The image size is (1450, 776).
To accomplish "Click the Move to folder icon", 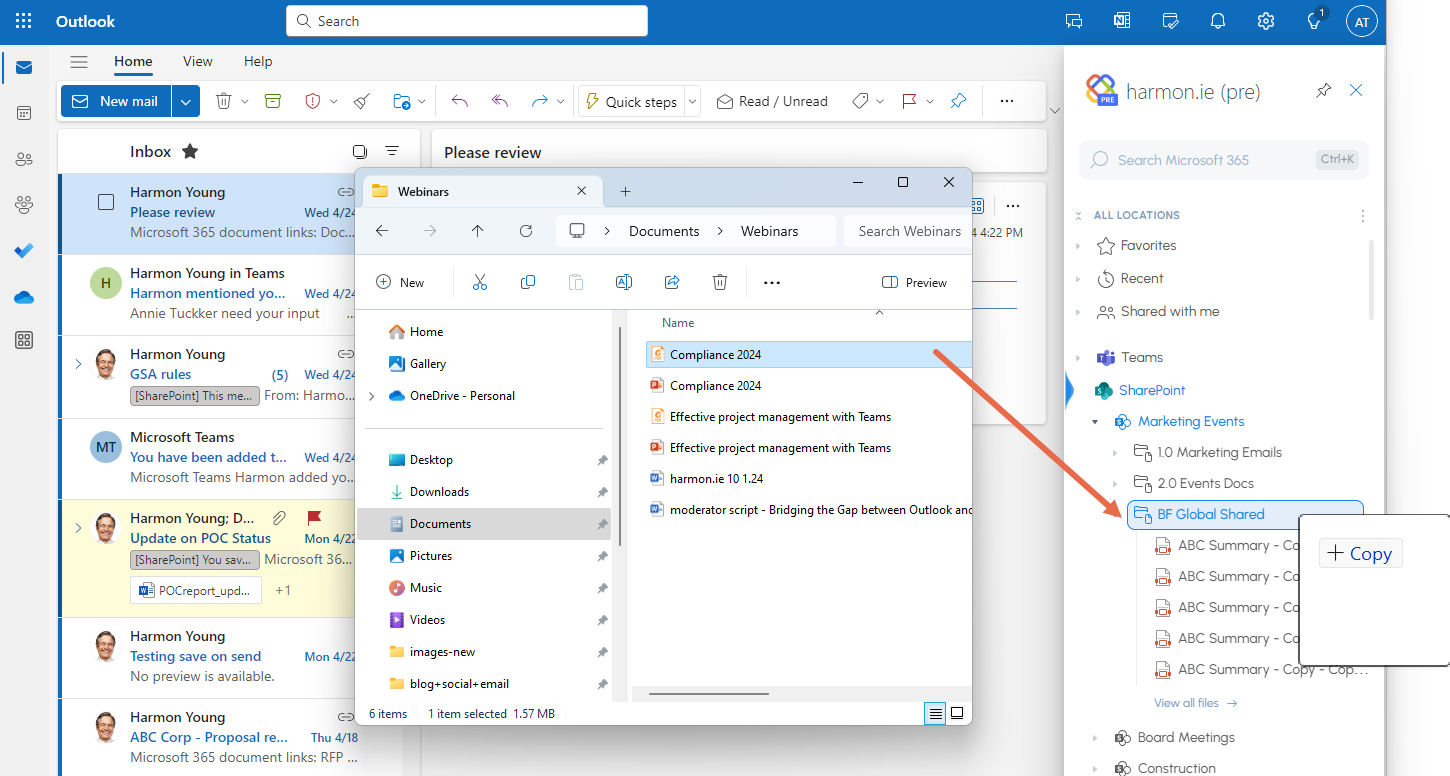I will tap(402, 101).
